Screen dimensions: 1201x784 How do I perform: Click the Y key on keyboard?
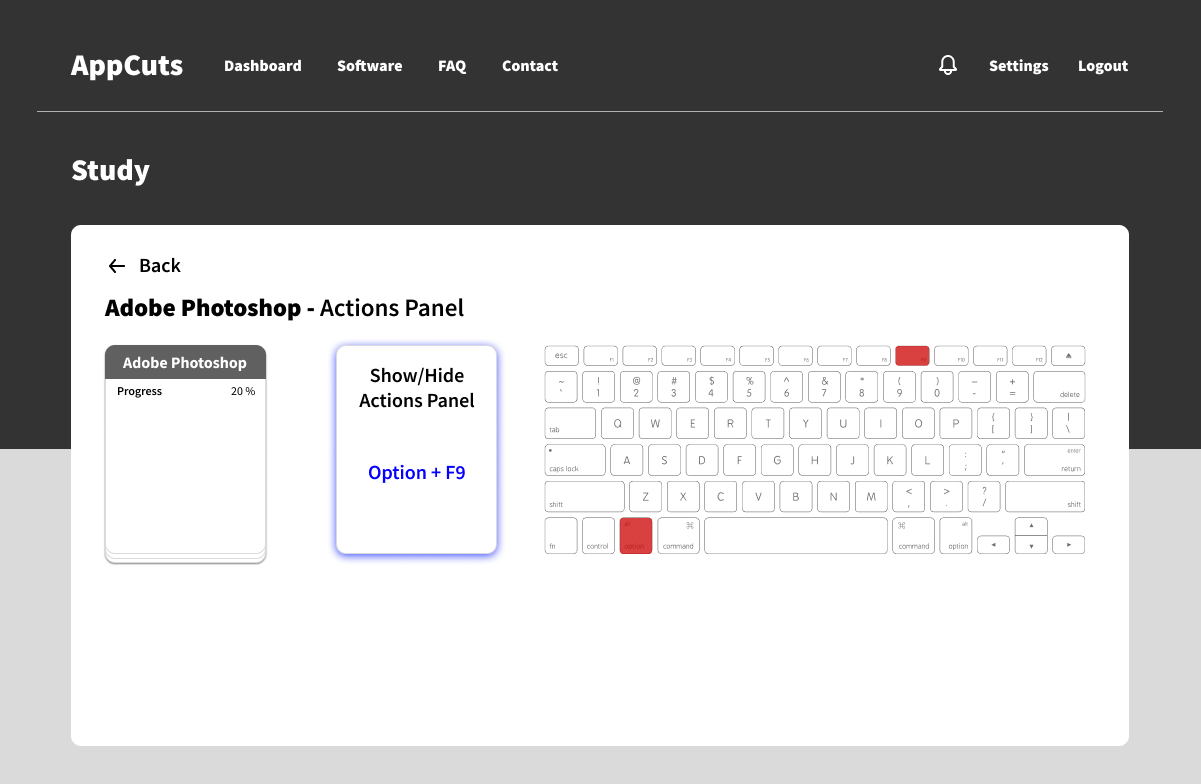(x=805, y=422)
